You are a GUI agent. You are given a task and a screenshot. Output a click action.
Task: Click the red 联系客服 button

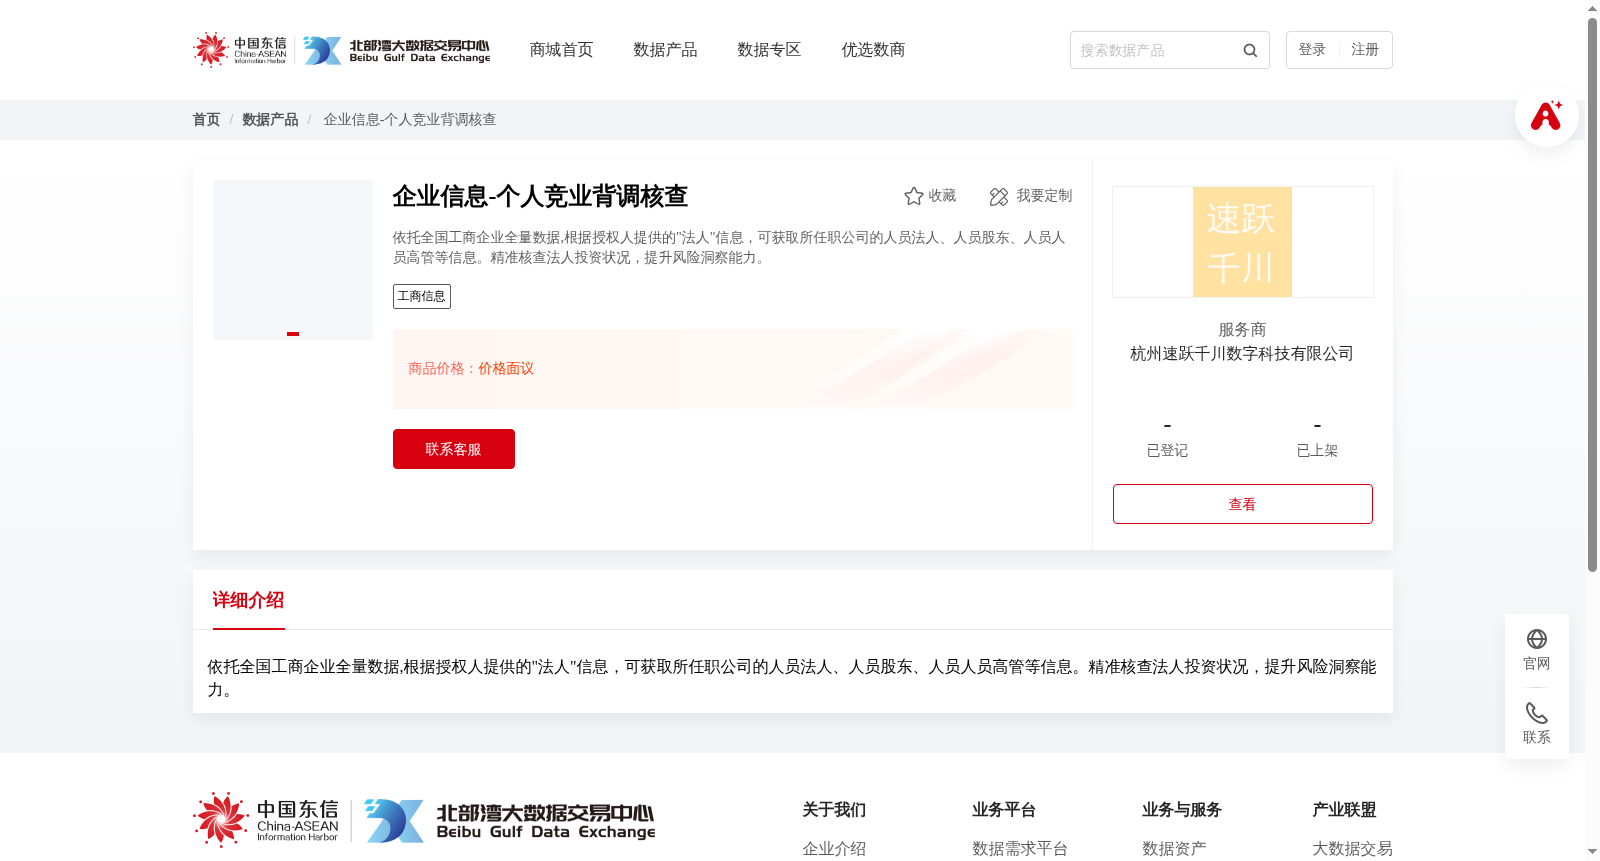coord(454,449)
